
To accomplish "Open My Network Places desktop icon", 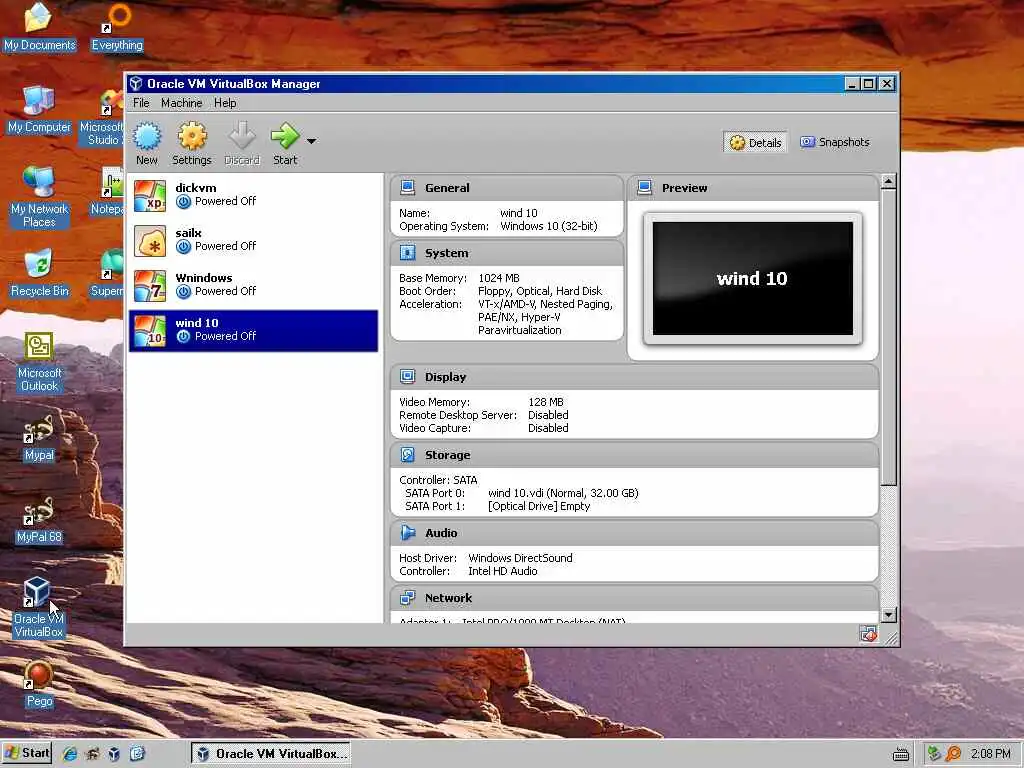I will click(39, 196).
